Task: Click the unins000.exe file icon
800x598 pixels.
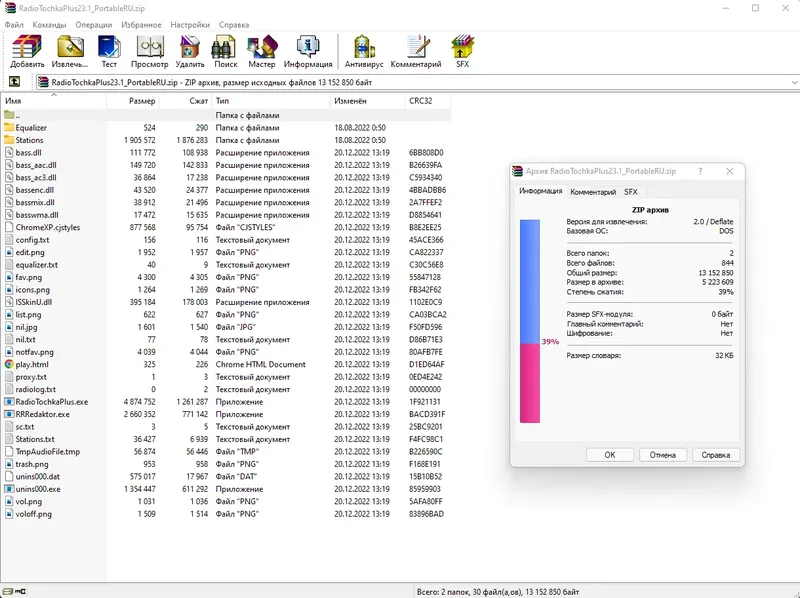Action: point(9,489)
